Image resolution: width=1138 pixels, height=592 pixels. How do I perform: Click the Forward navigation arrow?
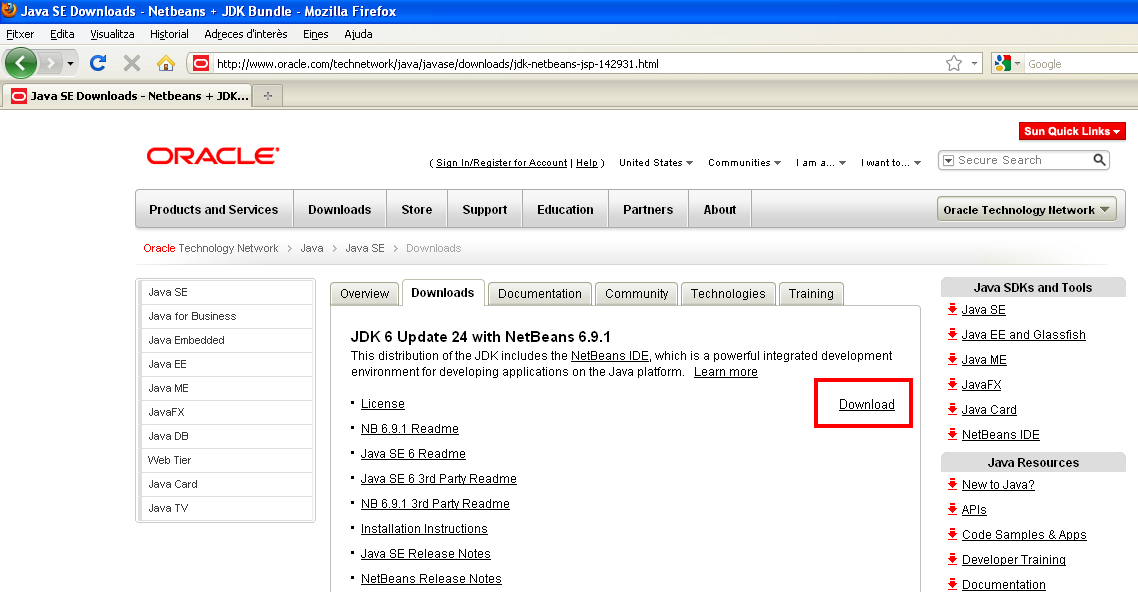50,64
